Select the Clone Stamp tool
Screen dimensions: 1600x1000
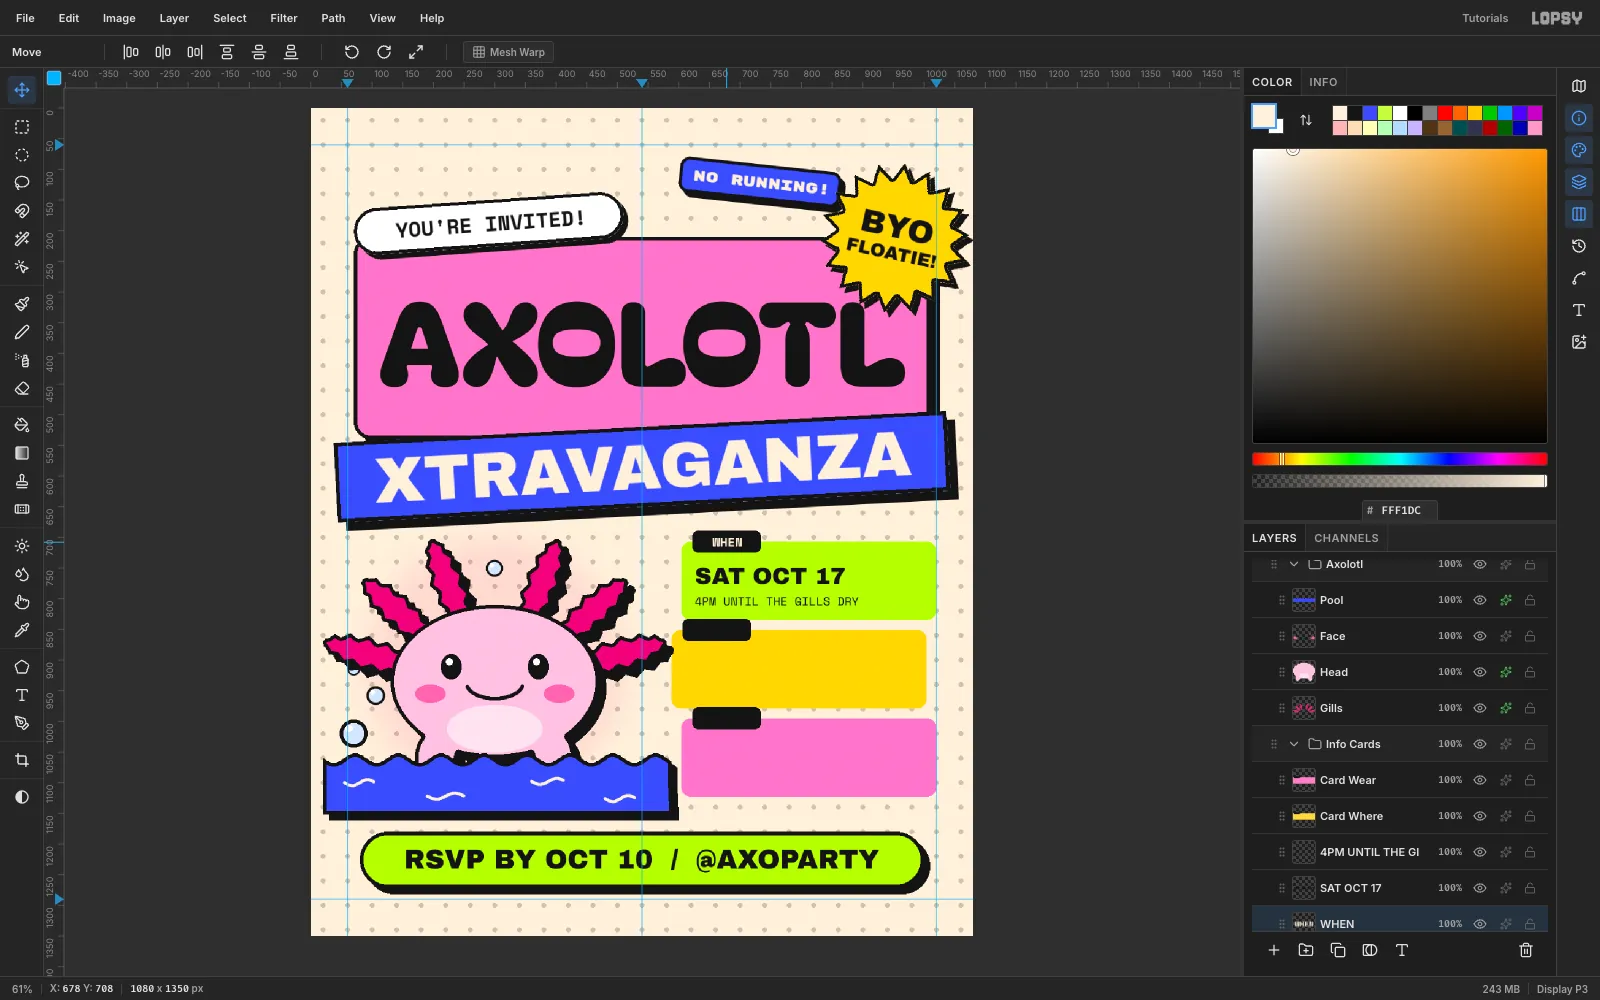pyautogui.click(x=22, y=481)
